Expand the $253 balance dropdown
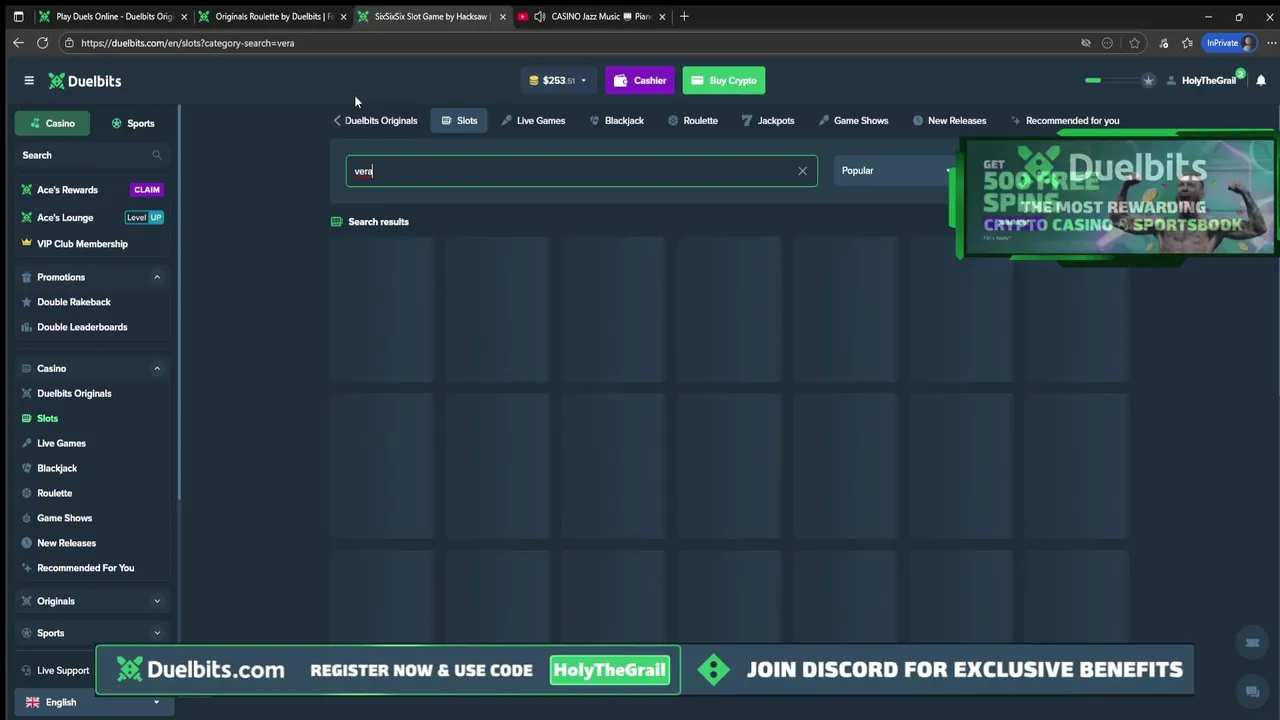1280x720 pixels. tap(557, 81)
